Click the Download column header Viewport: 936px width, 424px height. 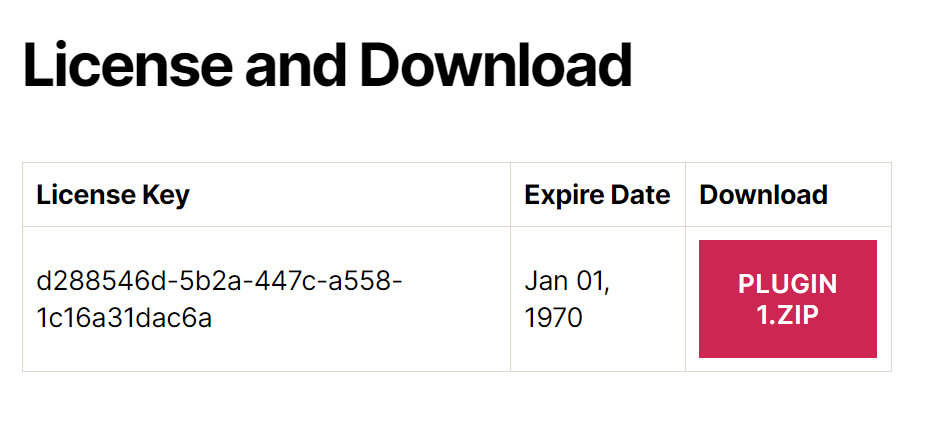(763, 195)
